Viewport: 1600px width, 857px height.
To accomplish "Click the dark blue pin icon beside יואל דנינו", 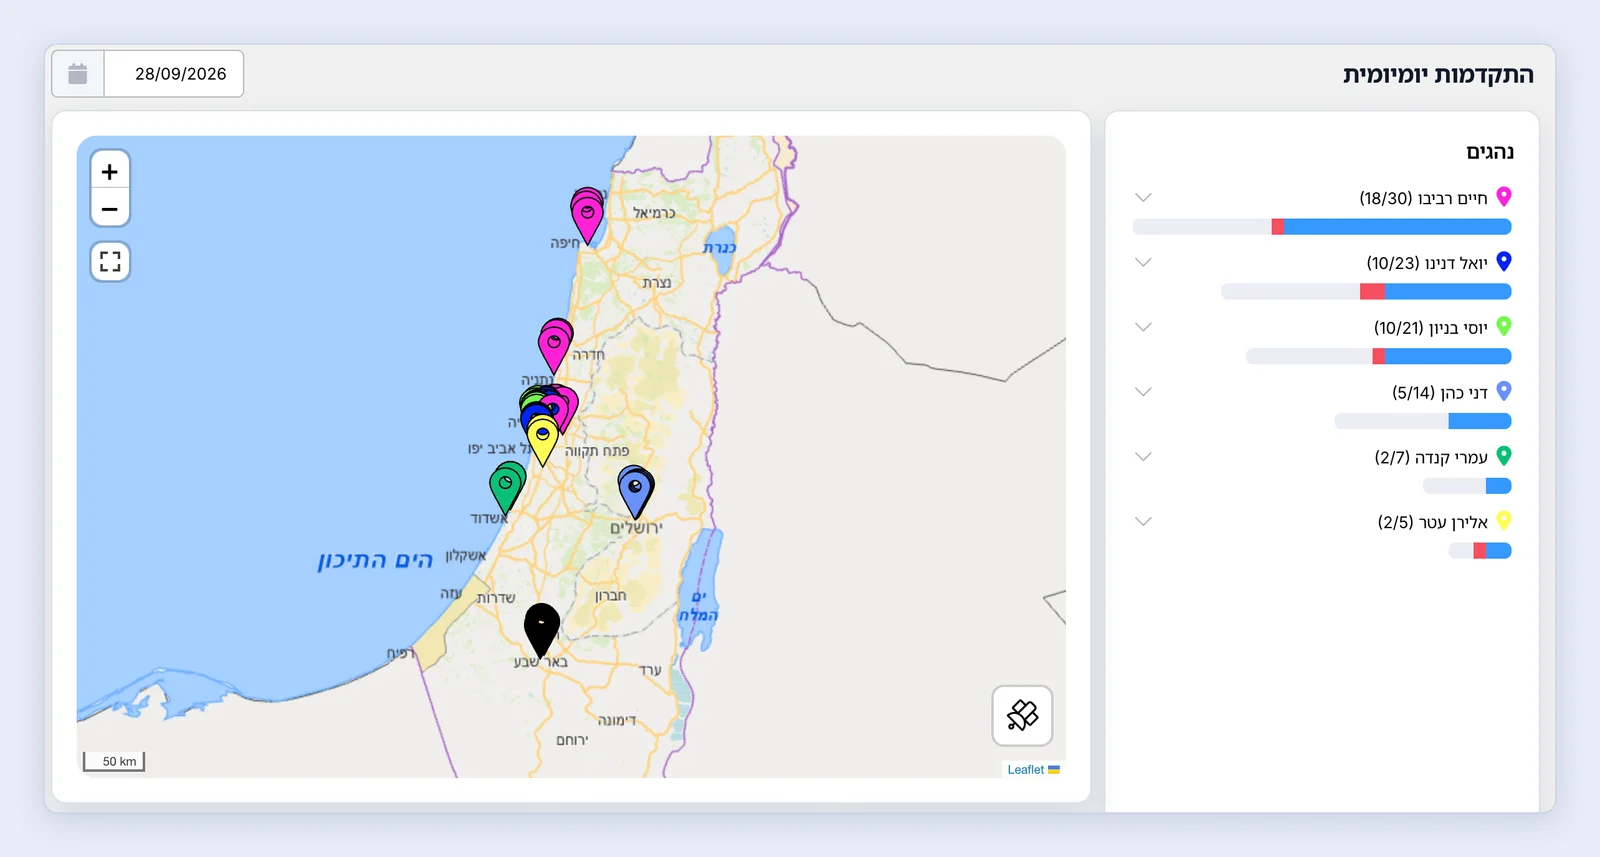I will point(1503,262).
